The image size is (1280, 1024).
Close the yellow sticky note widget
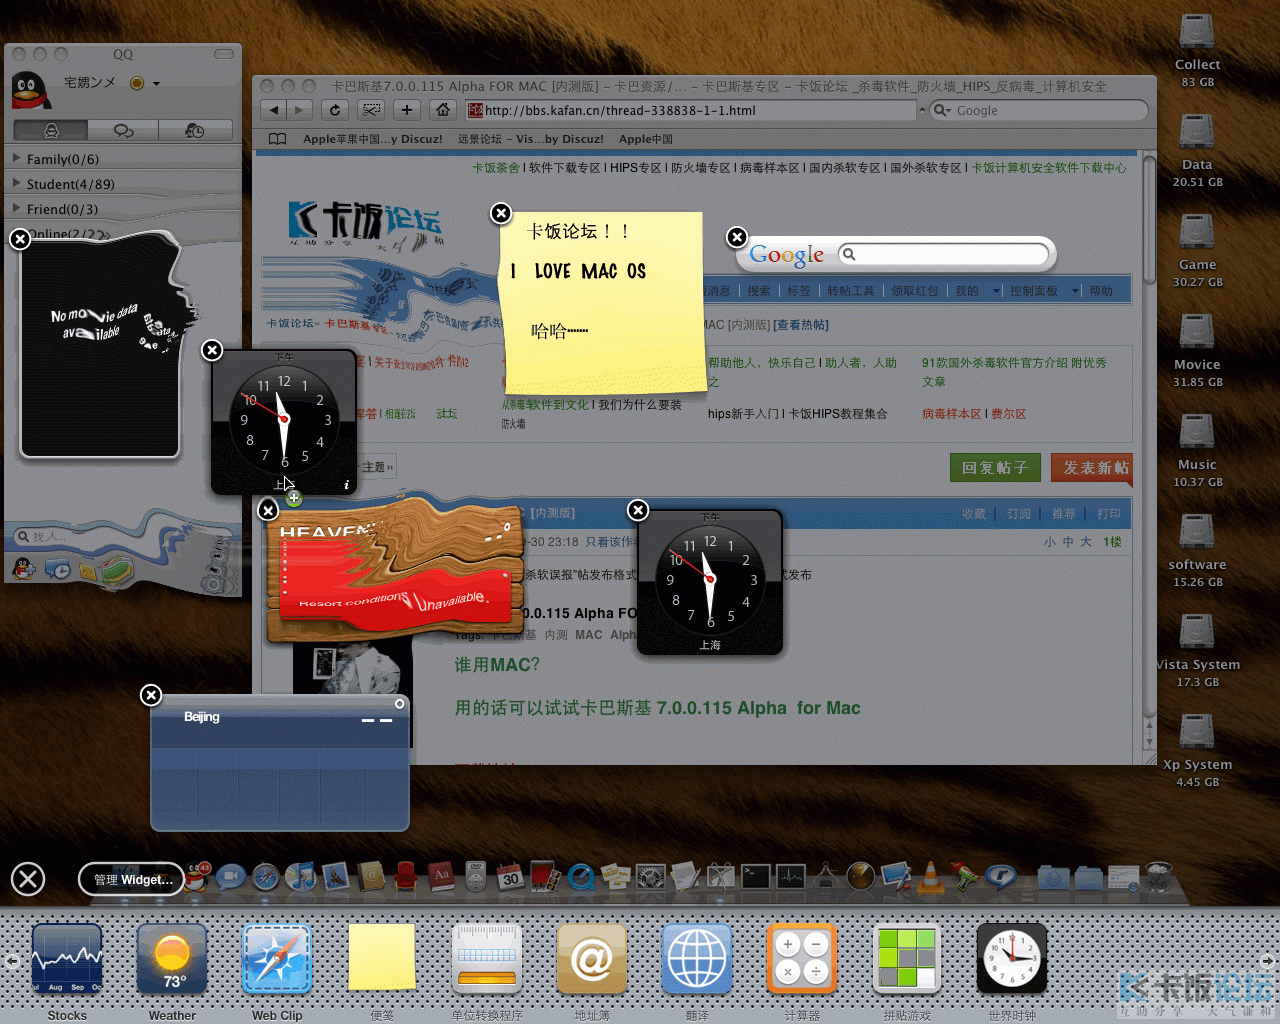[501, 213]
